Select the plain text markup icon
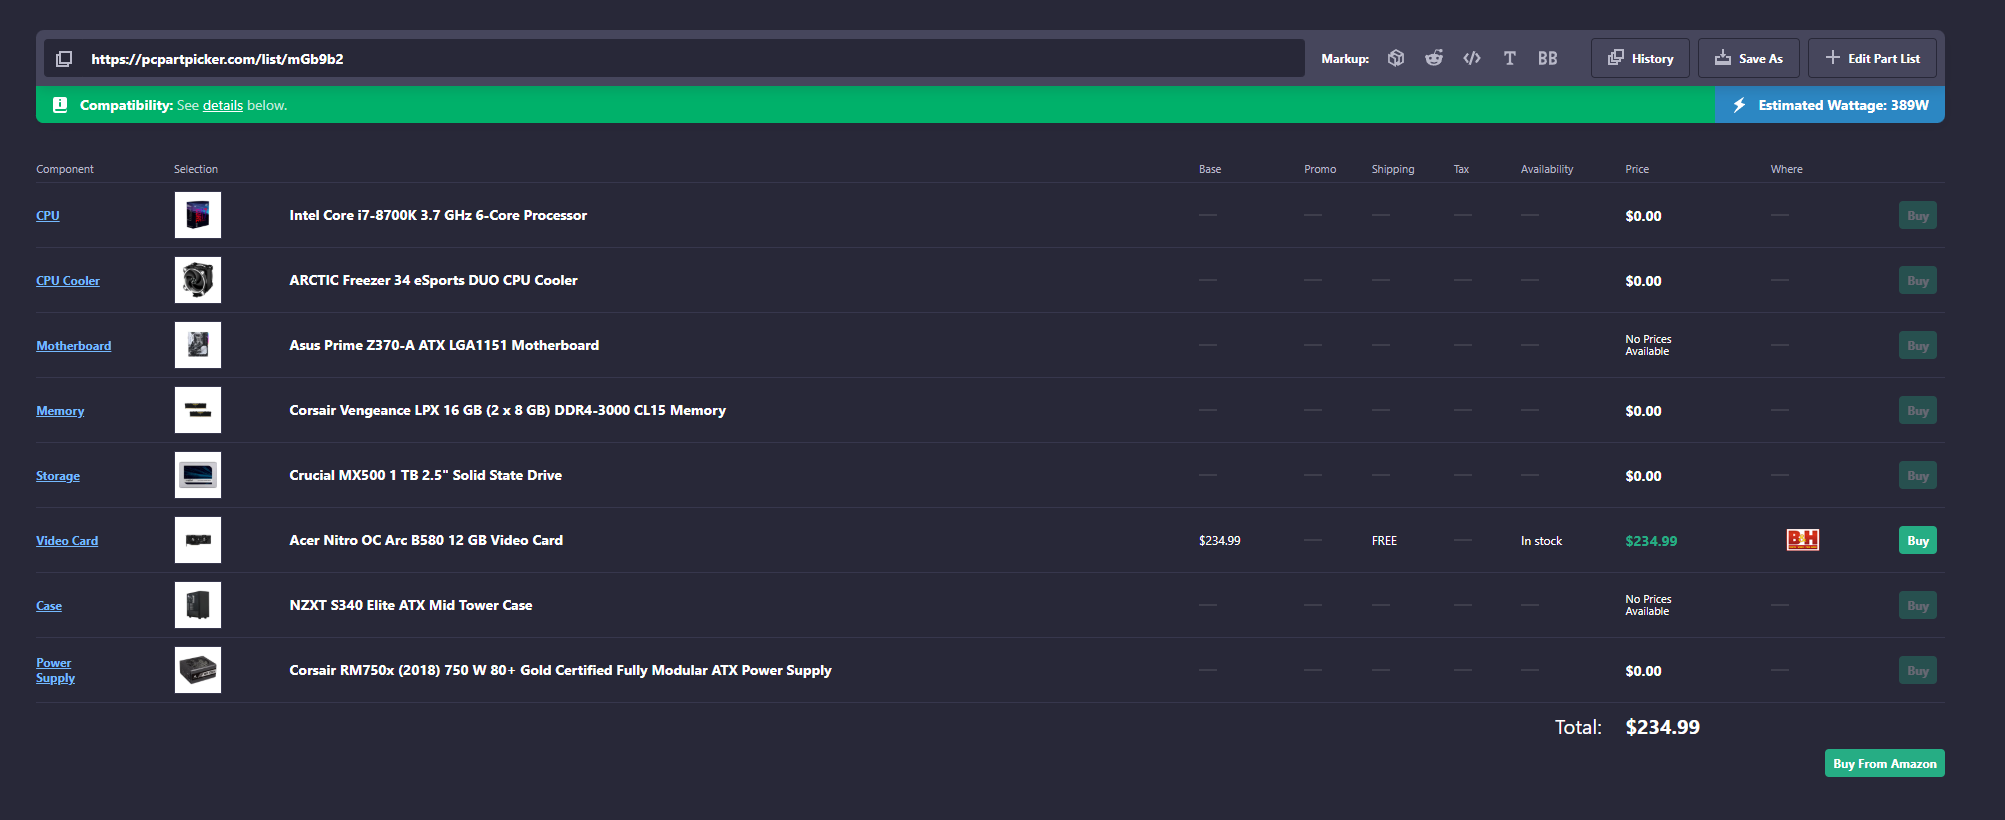The width and height of the screenshot is (2005, 820). [x=1510, y=58]
